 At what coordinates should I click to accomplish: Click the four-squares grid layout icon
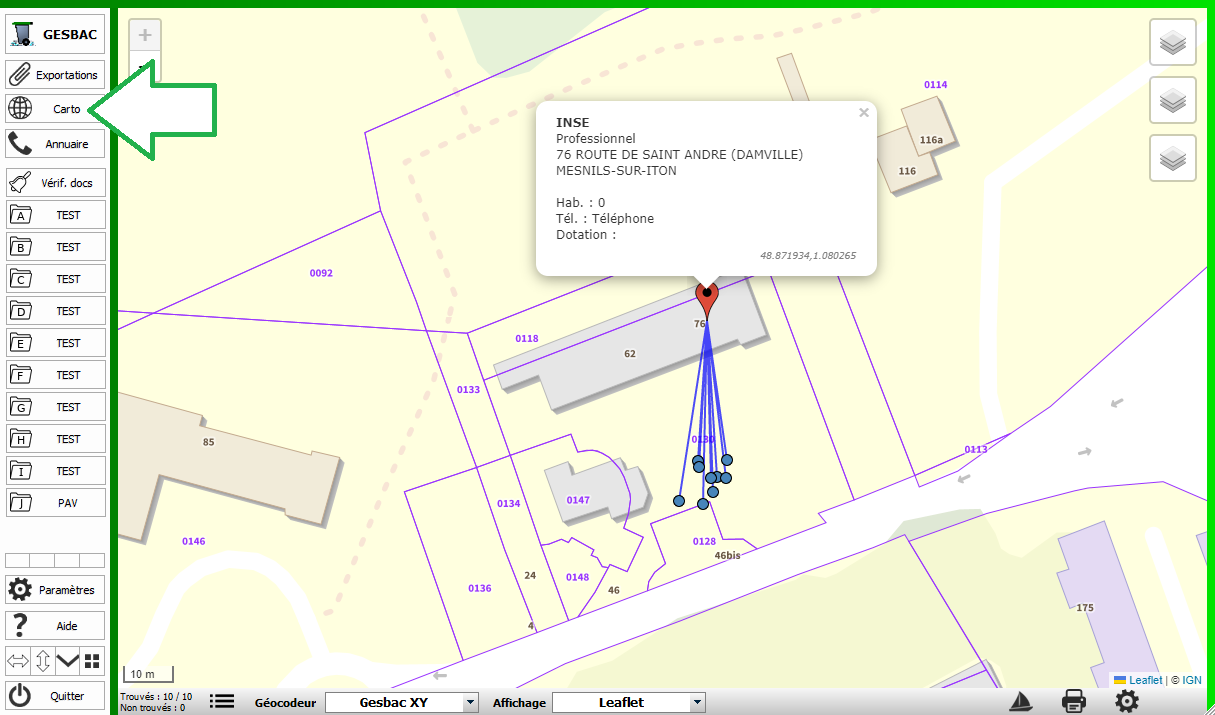[x=92, y=660]
